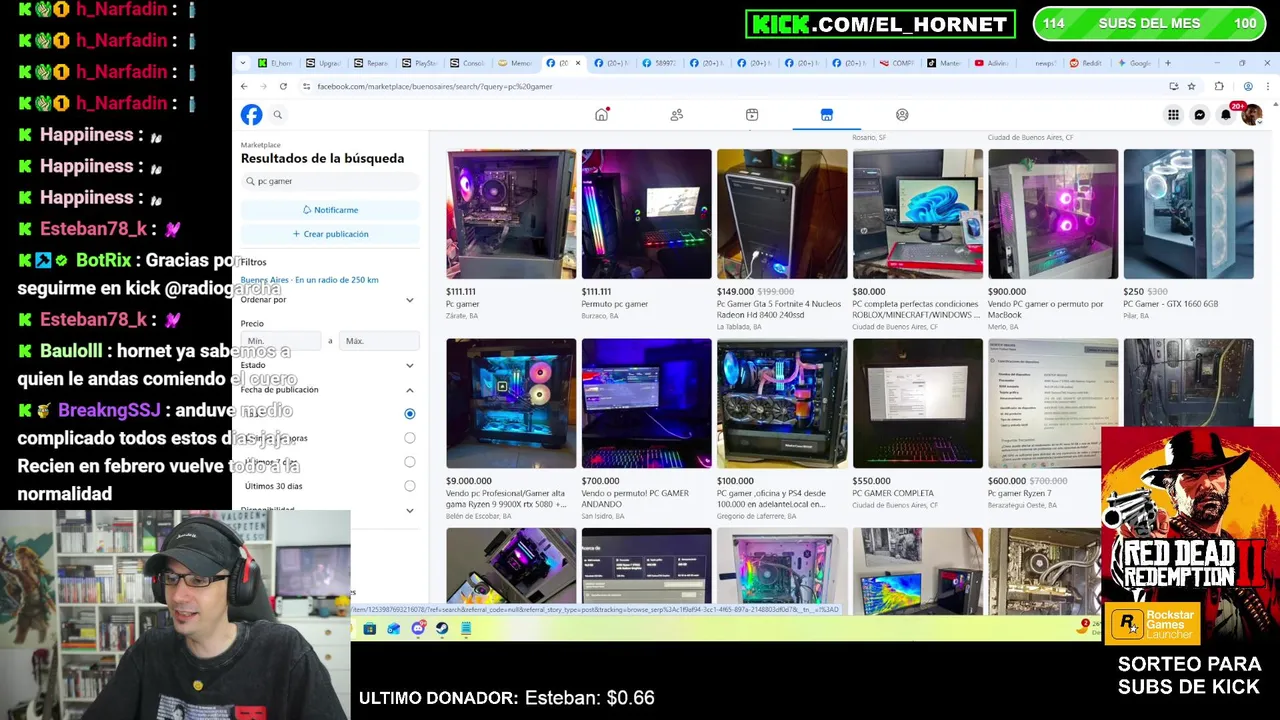The image size is (1280, 720).
Task: Open the Discord icon on the taskbar
Action: (418, 628)
